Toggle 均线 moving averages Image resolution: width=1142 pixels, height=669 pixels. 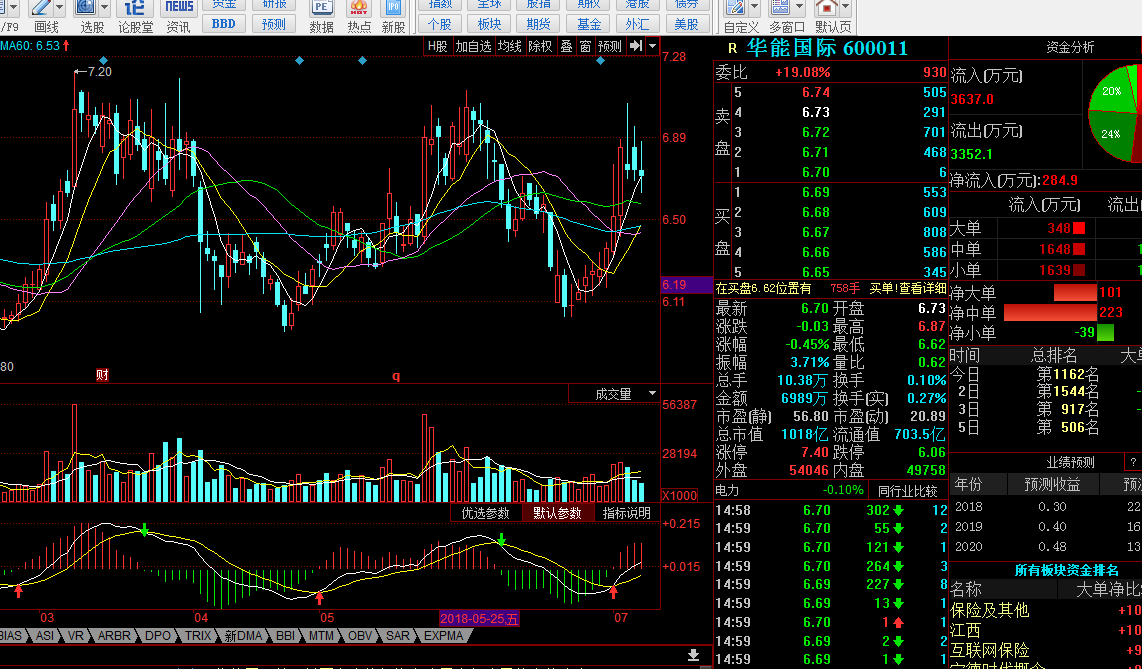tap(510, 46)
